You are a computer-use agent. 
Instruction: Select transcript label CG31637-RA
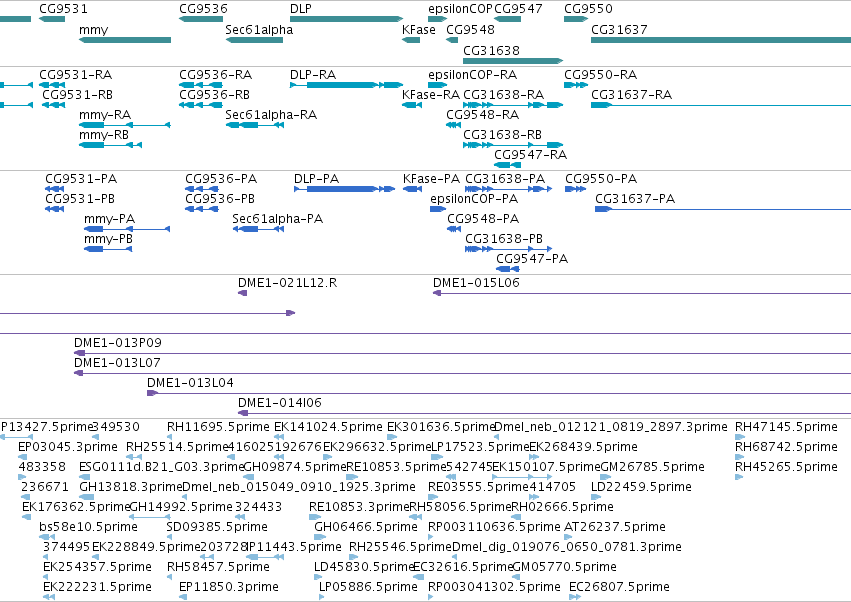click(631, 94)
